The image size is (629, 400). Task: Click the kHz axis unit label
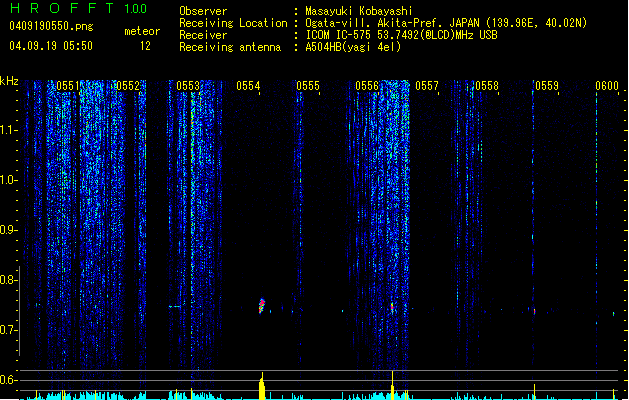tap(9, 81)
